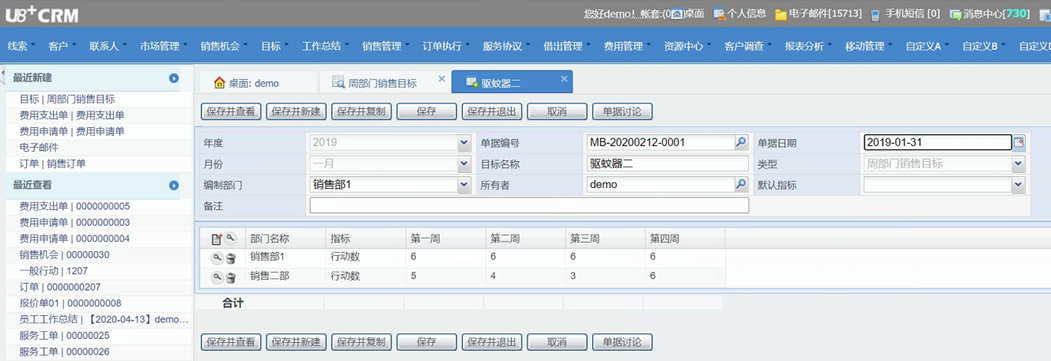Click the arrow icon beside 最近新建

[x=174, y=78]
